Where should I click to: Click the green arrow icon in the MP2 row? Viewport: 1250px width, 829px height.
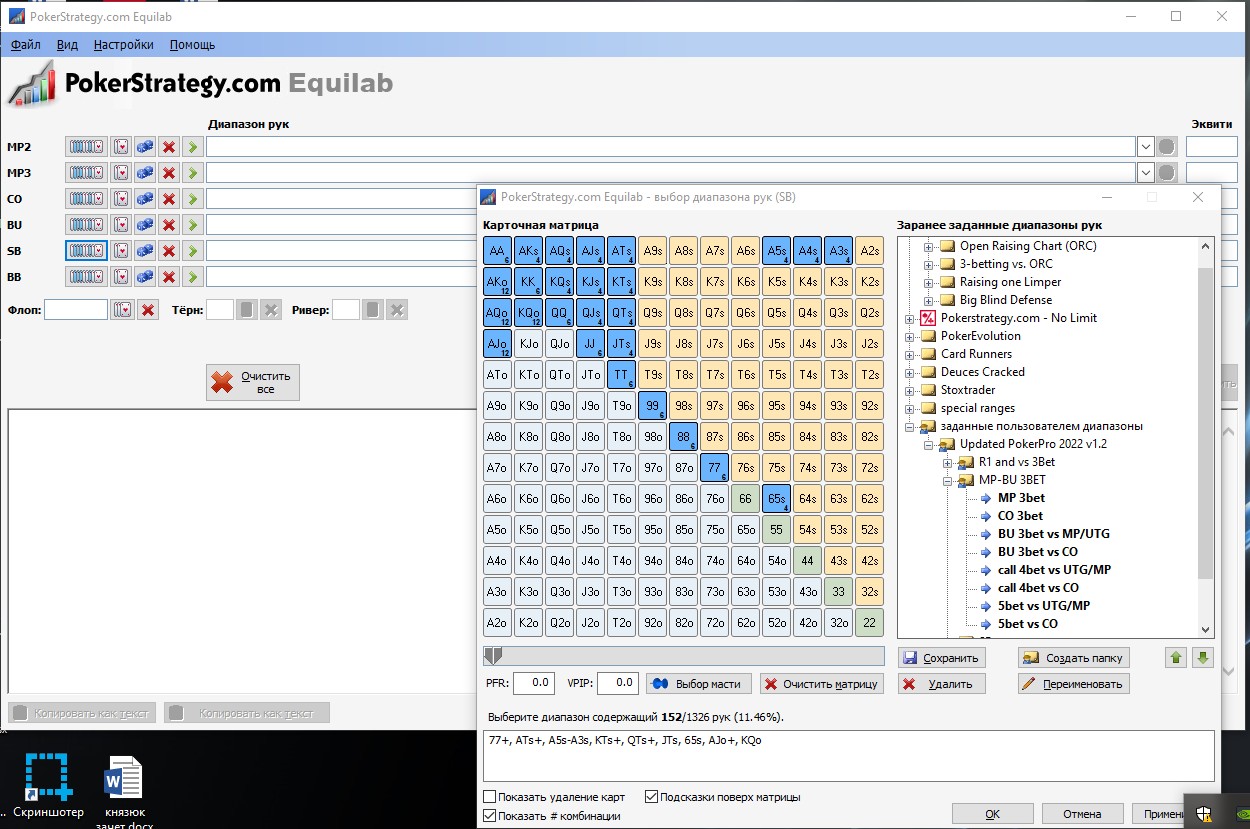tap(192, 147)
